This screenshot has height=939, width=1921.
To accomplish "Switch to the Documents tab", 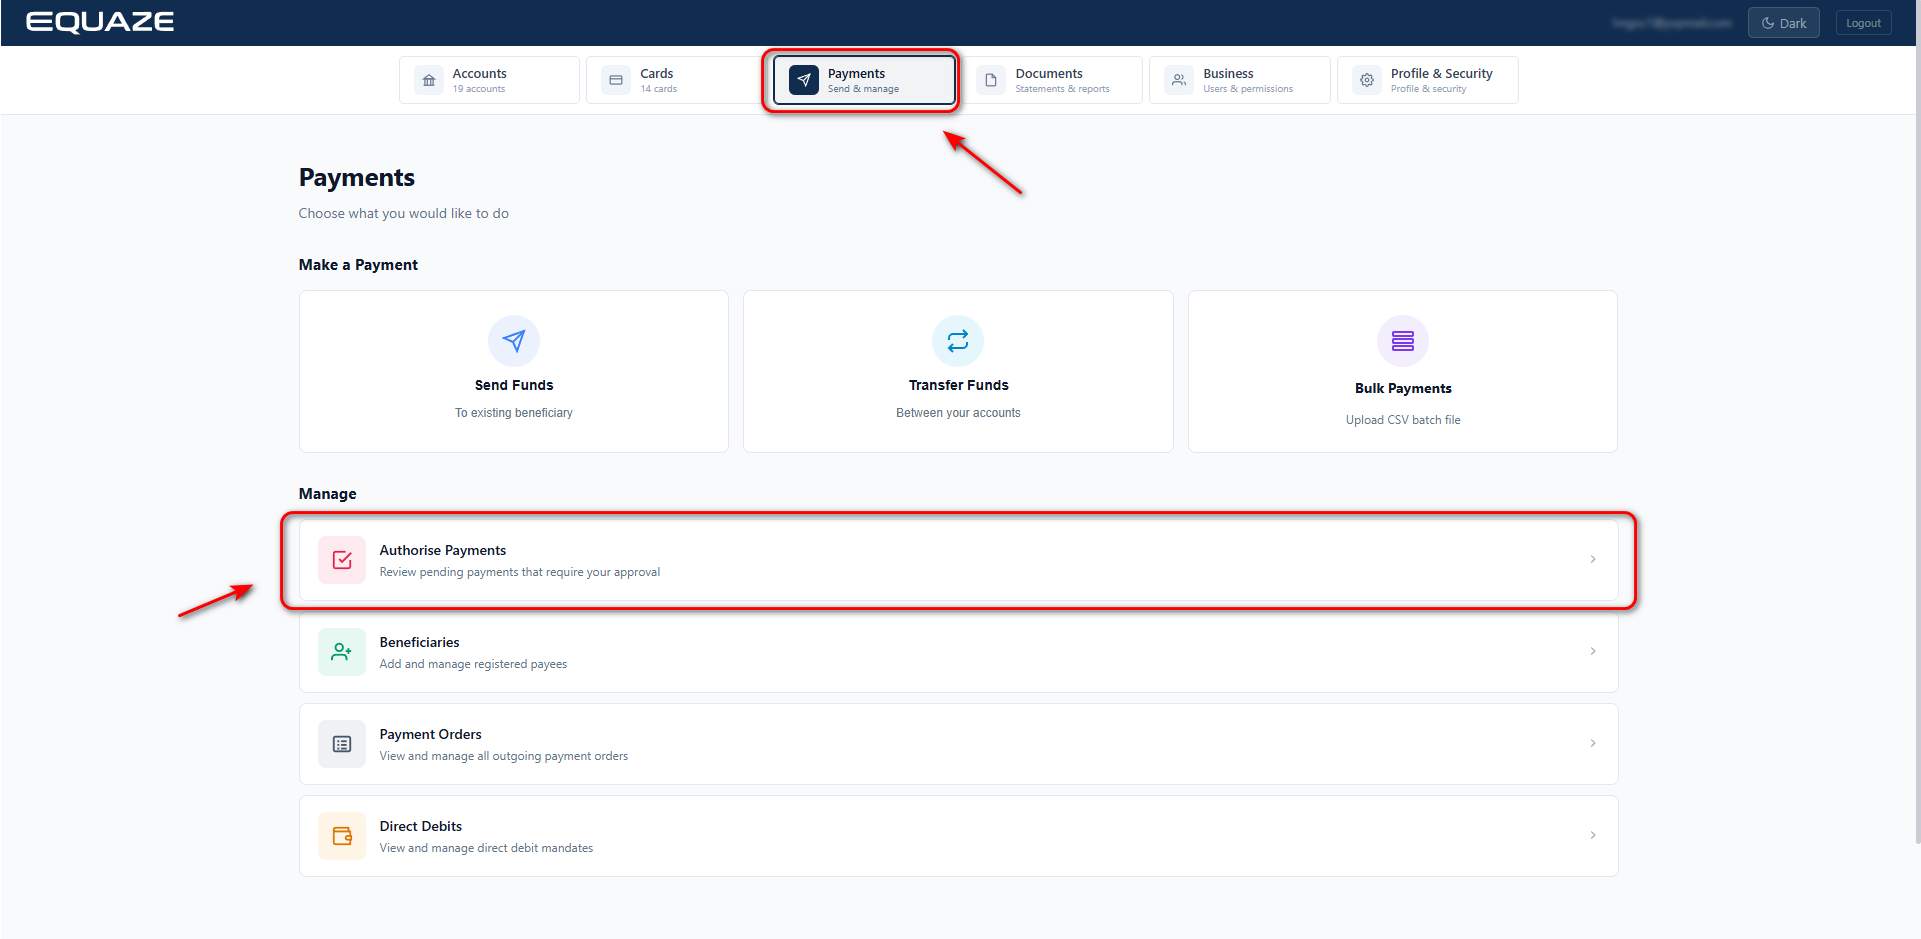I will [1052, 80].
